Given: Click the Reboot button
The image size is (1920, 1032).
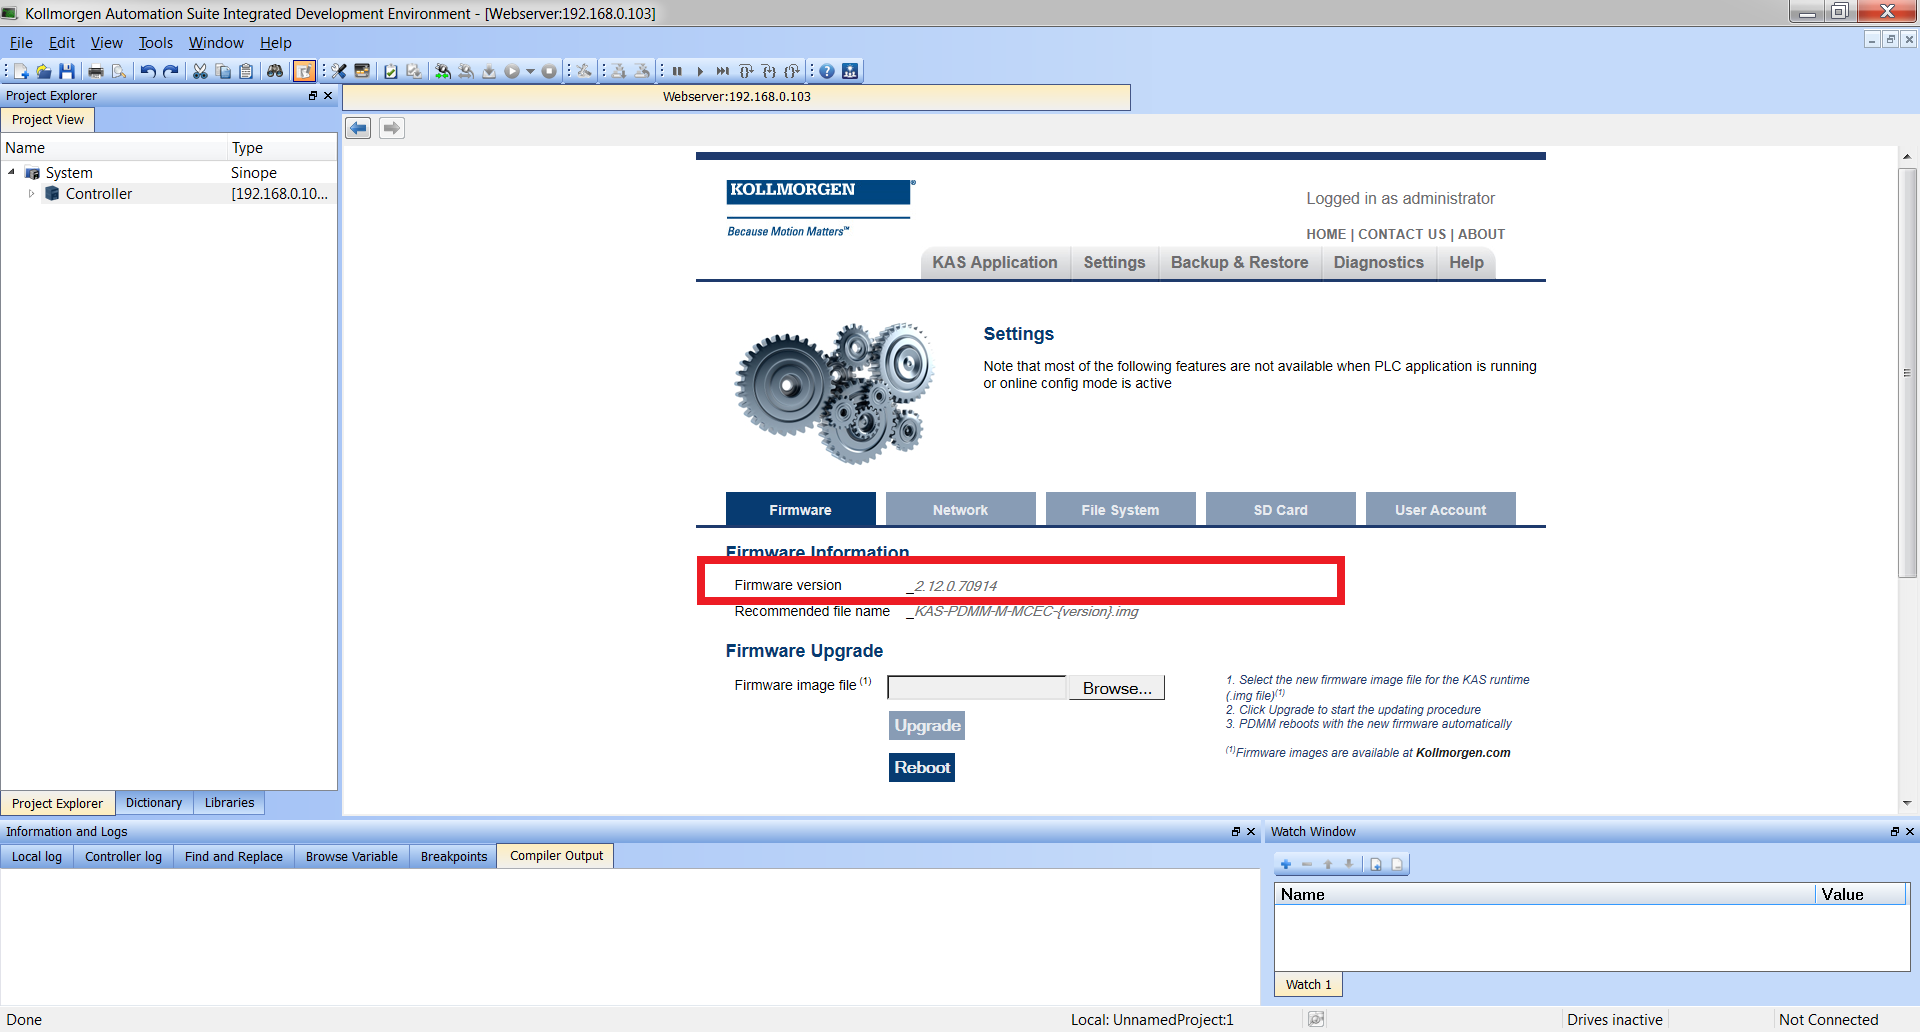Looking at the screenshot, I should [x=922, y=767].
